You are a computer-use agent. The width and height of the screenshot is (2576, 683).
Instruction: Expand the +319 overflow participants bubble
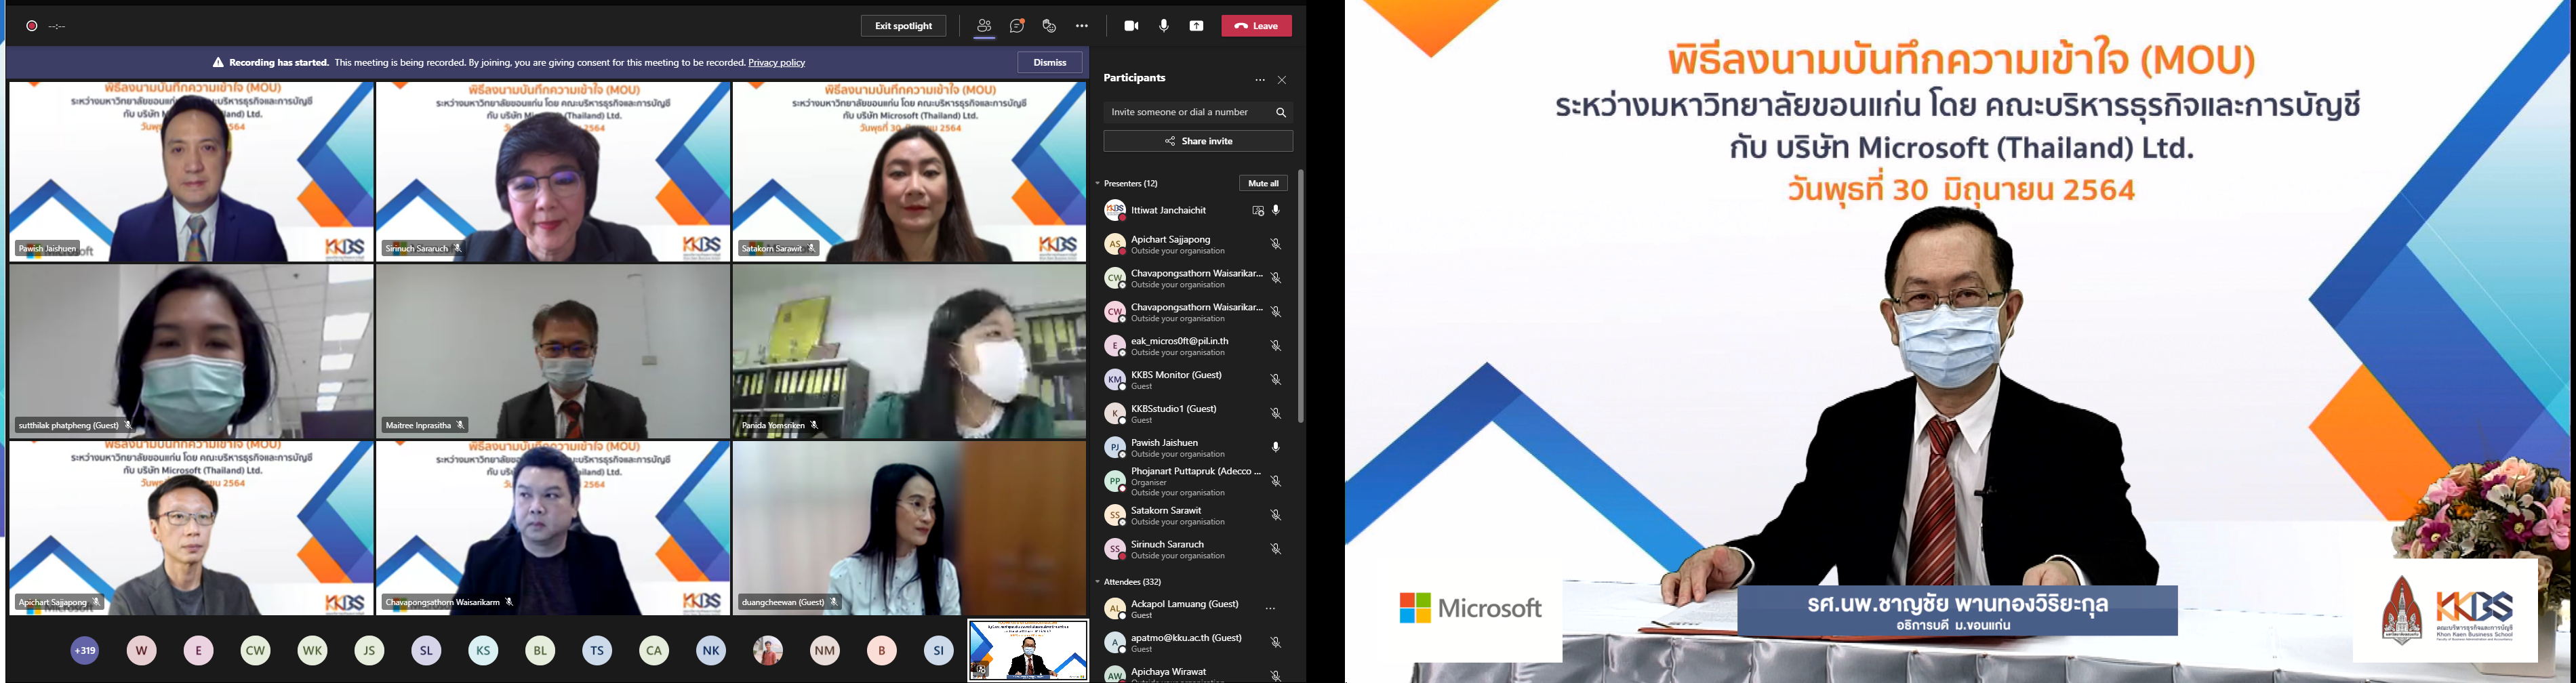tap(85, 651)
